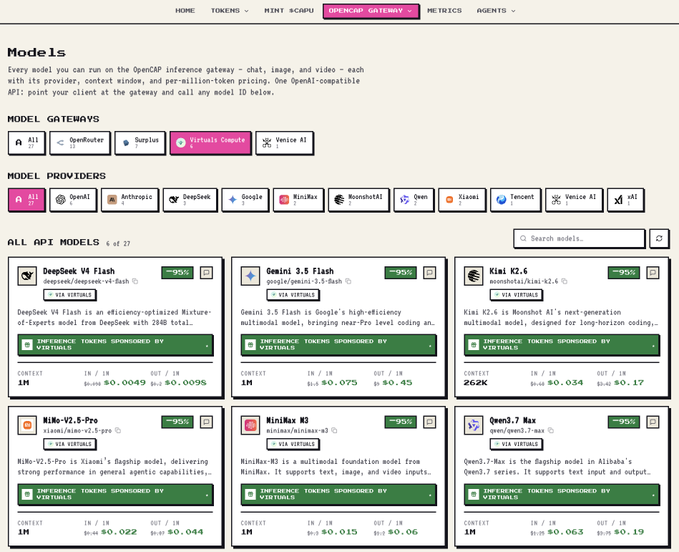
Task: Copy the qwen/qwen3.7-max model ID
Action: point(551,431)
